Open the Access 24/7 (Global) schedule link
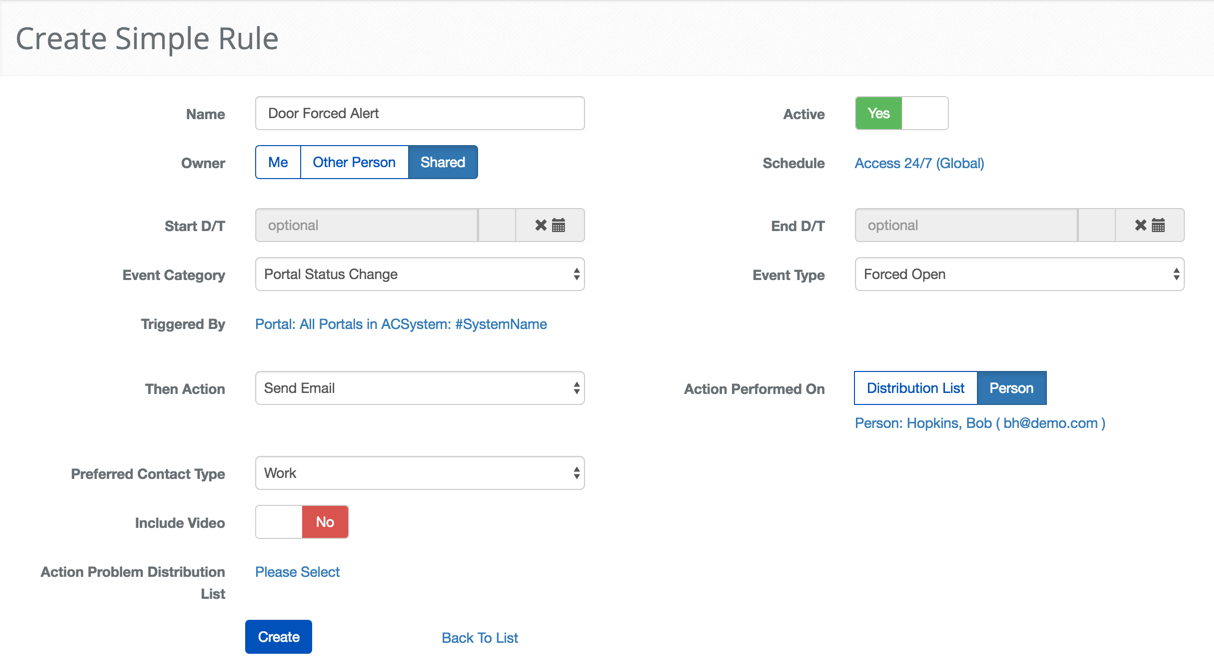 point(919,163)
